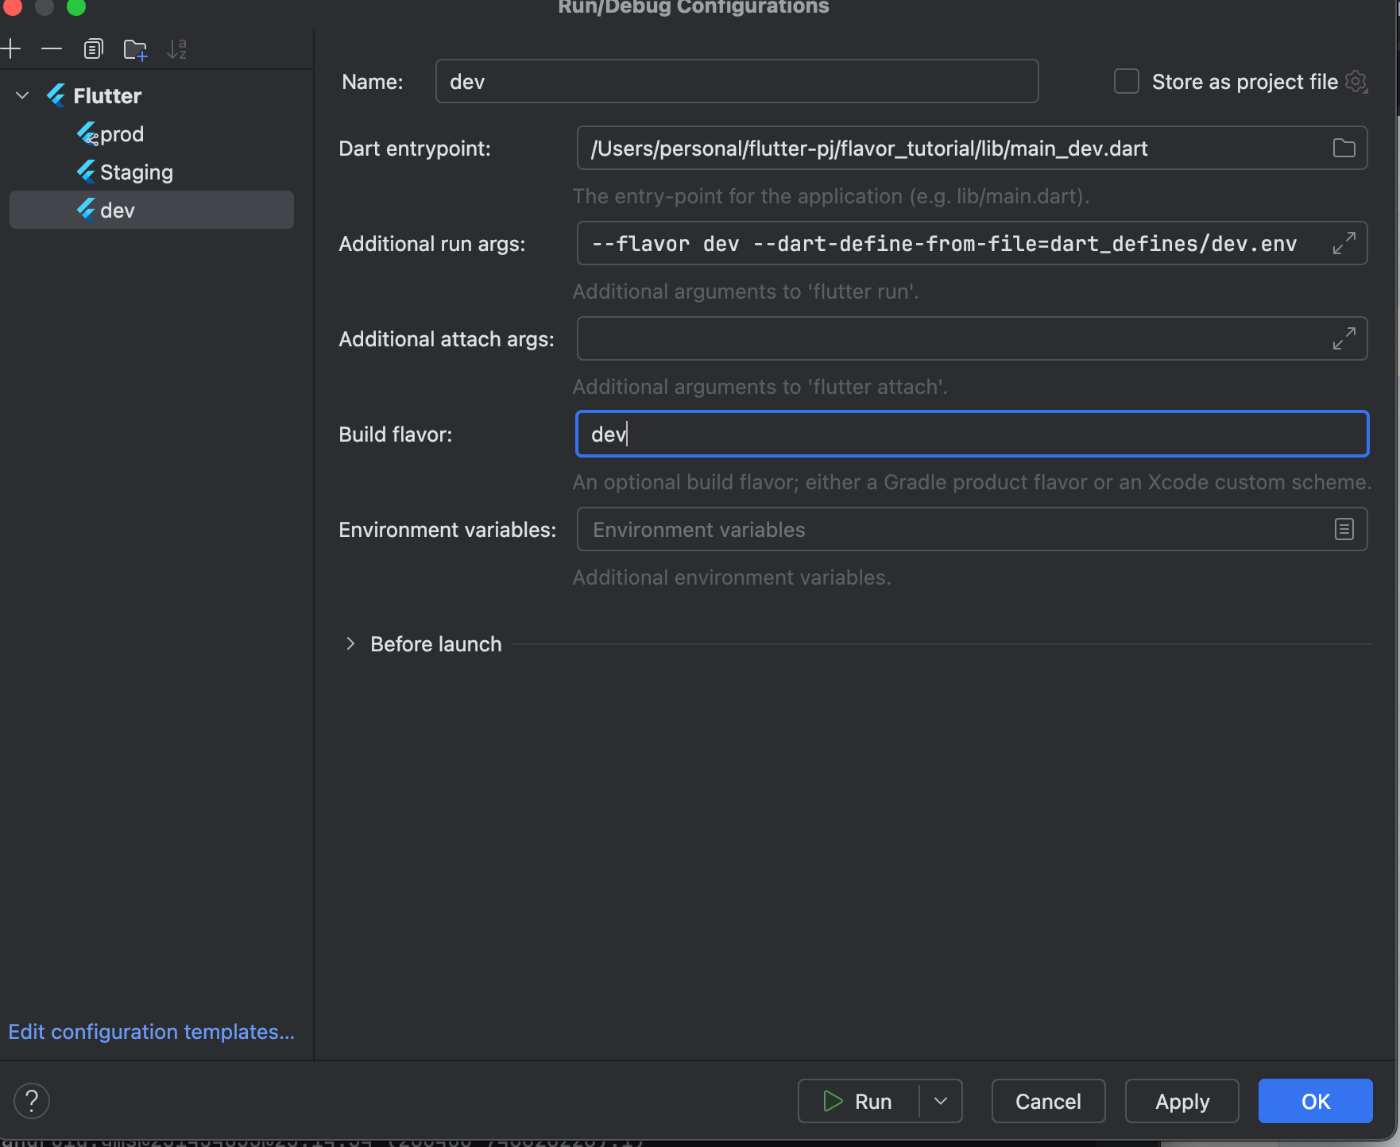Open the help question mark
Viewport: 1400px width, 1147px height.
pyautogui.click(x=31, y=1101)
